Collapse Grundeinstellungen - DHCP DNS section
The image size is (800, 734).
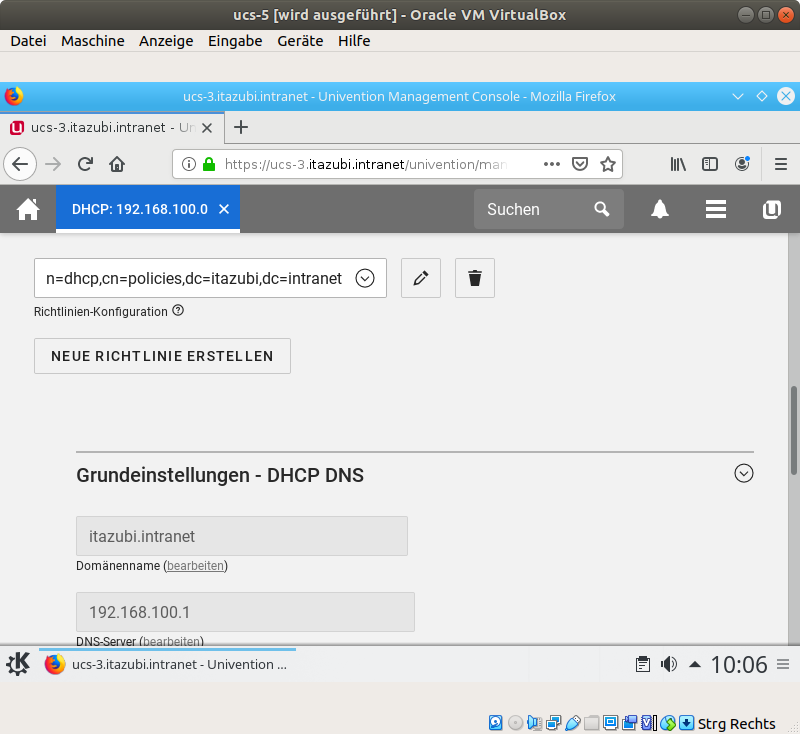[743, 473]
